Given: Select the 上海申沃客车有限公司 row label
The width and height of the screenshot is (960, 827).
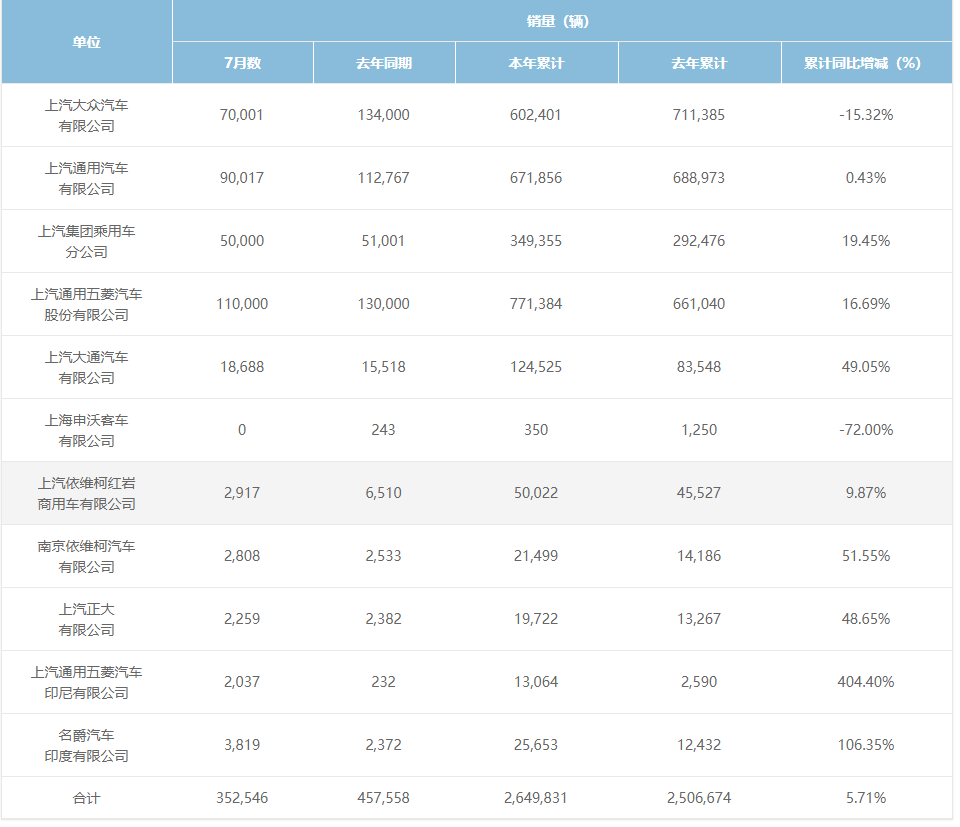Looking at the screenshot, I should click(x=86, y=431).
